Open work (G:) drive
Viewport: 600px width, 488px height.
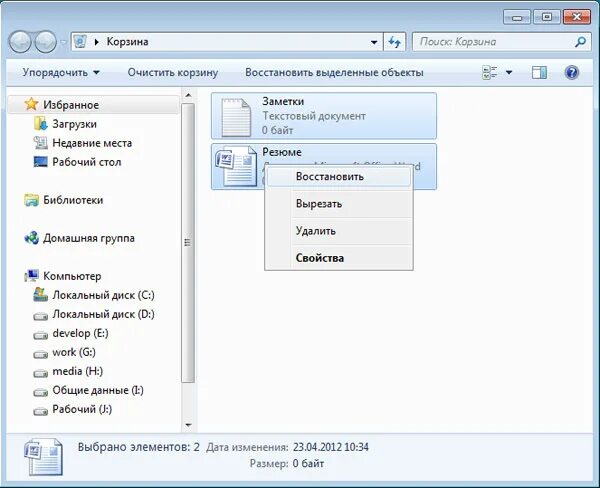point(74,352)
